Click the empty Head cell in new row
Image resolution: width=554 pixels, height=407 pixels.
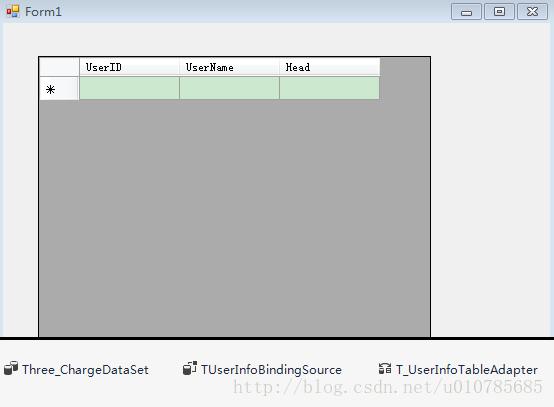329,88
